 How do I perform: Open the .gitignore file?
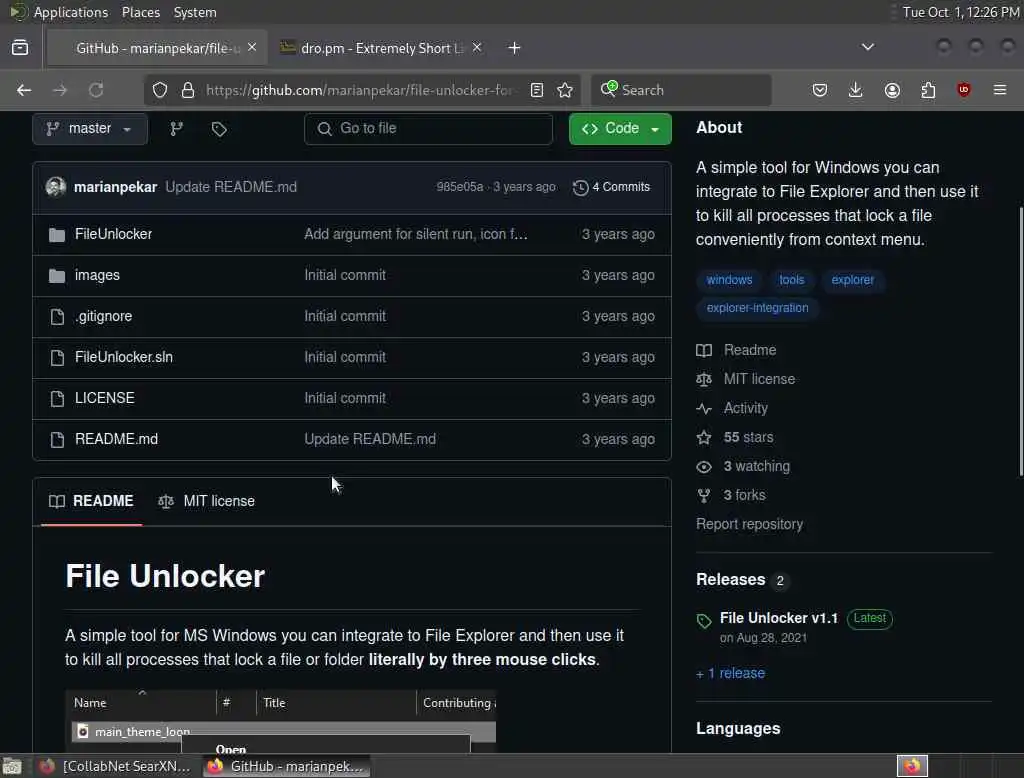pos(103,316)
